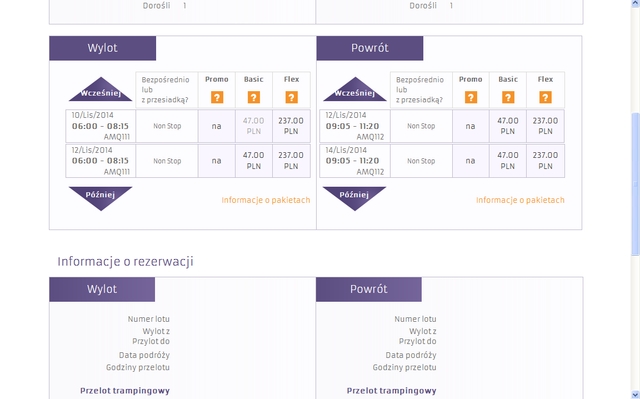
Task: Click the Wylot header above flight table
Action: [102, 48]
